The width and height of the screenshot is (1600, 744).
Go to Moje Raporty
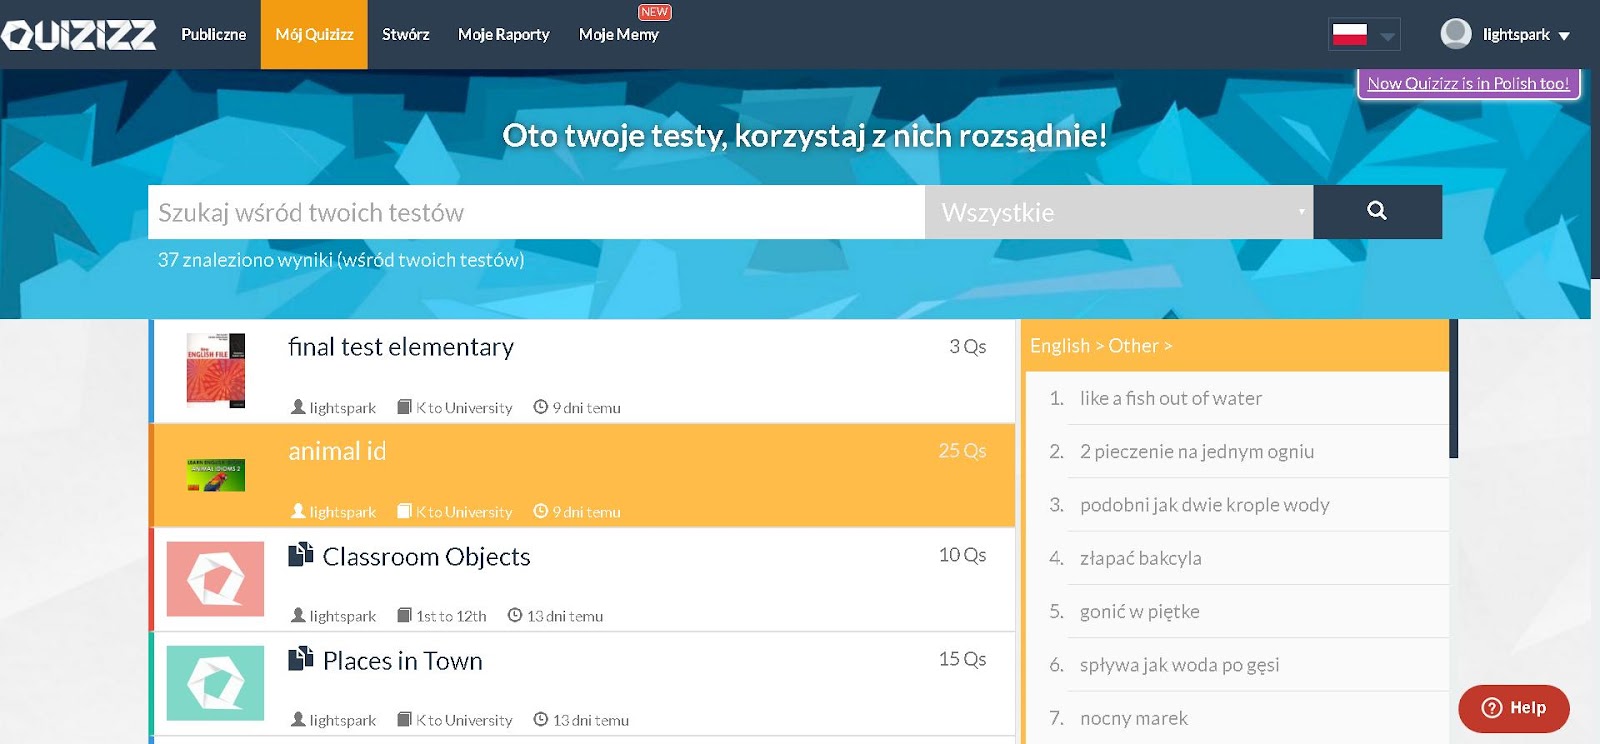[x=504, y=34]
